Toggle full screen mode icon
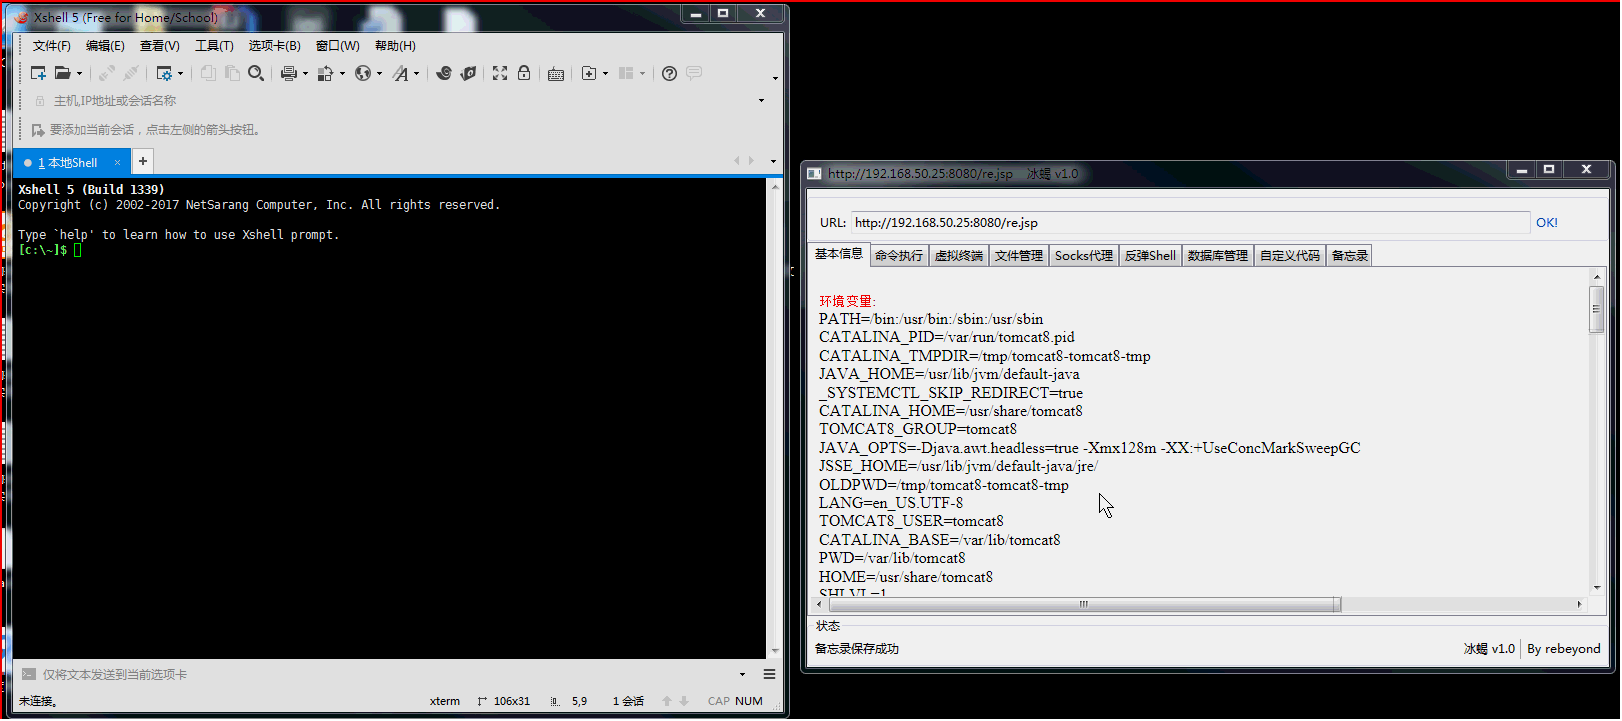Screen dimensions: 1622x721 pyautogui.click(x=500, y=73)
